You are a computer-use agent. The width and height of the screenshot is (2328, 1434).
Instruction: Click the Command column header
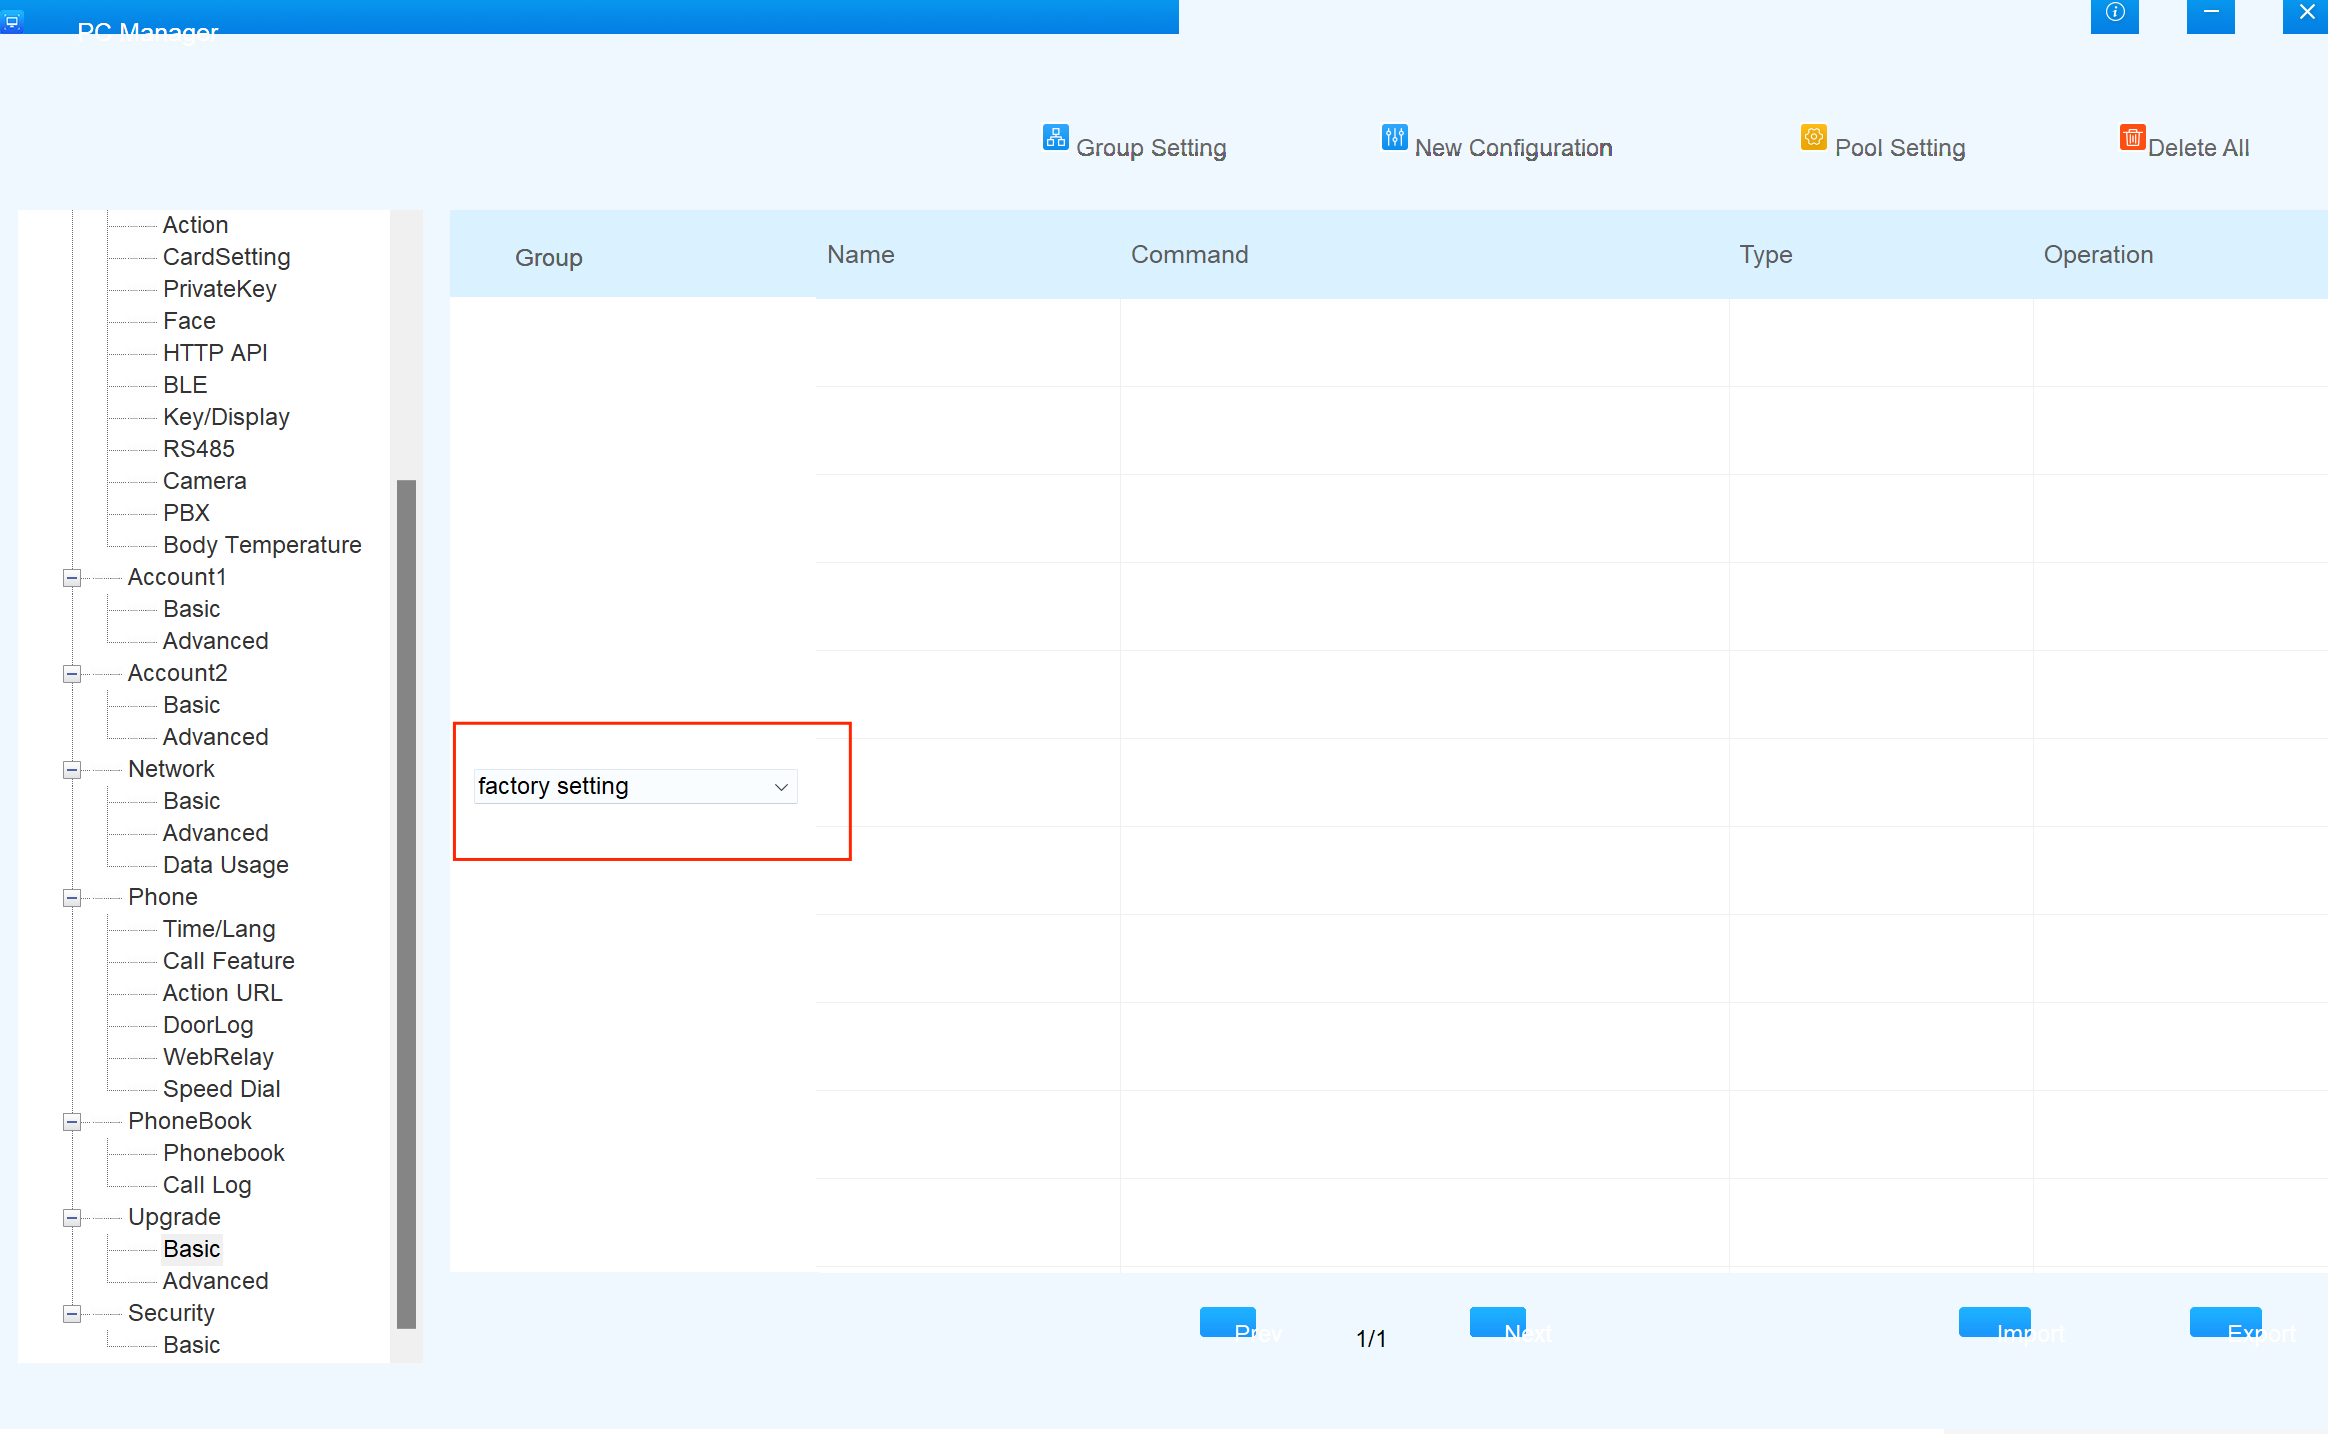pos(1189,255)
